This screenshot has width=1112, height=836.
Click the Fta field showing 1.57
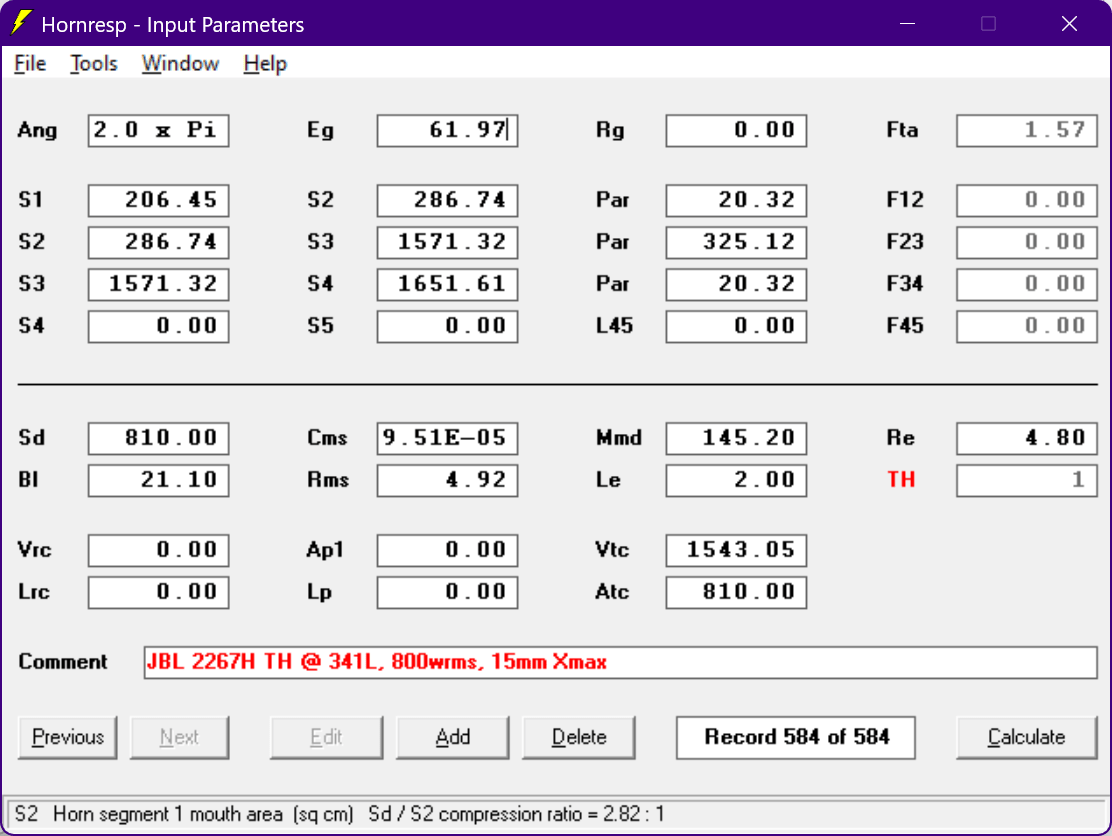point(1026,130)
